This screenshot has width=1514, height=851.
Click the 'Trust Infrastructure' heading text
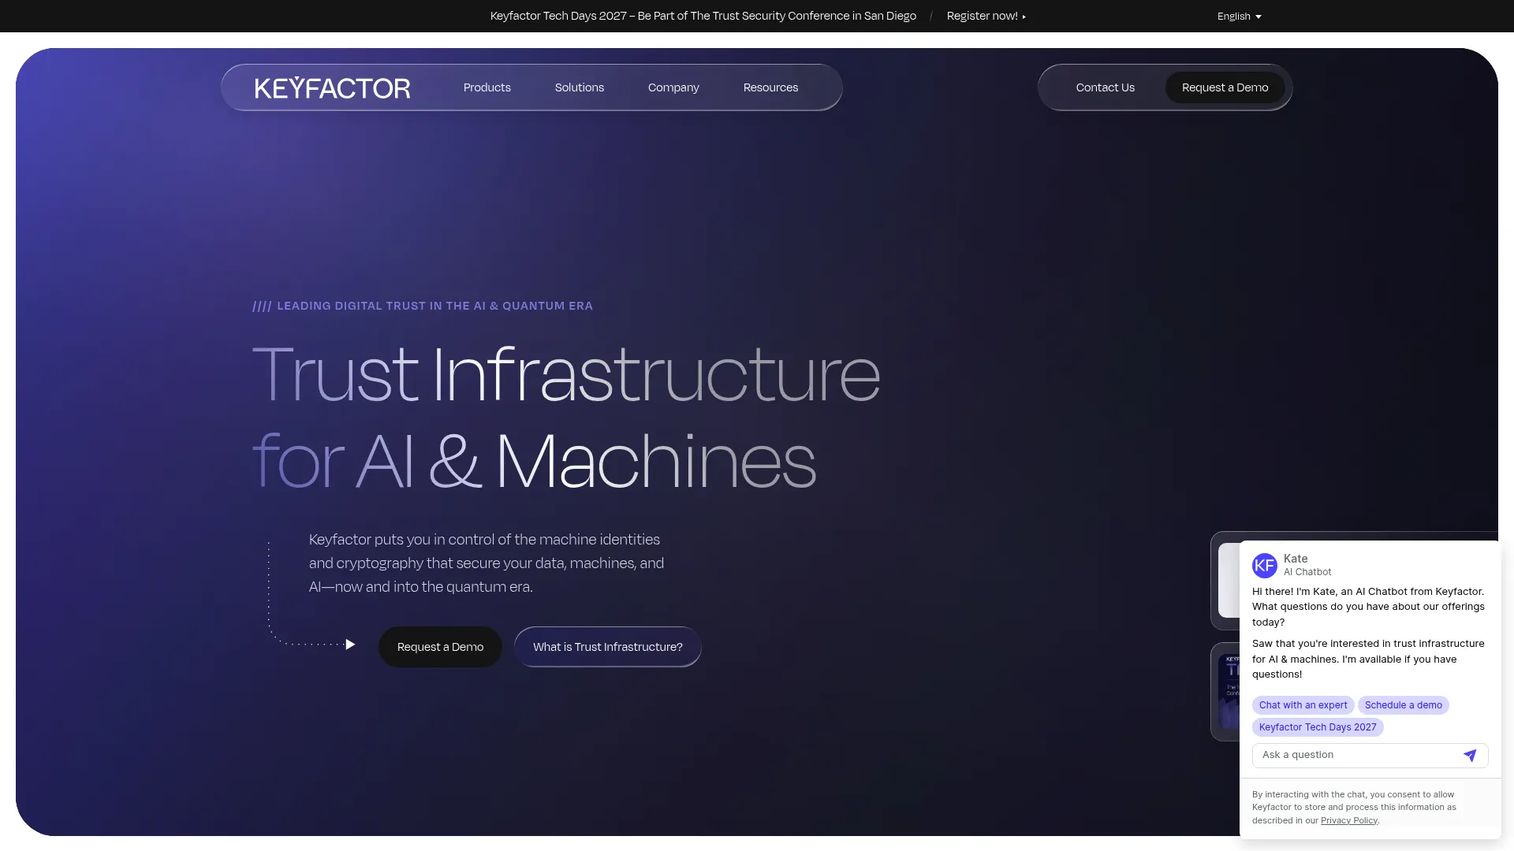566,375
